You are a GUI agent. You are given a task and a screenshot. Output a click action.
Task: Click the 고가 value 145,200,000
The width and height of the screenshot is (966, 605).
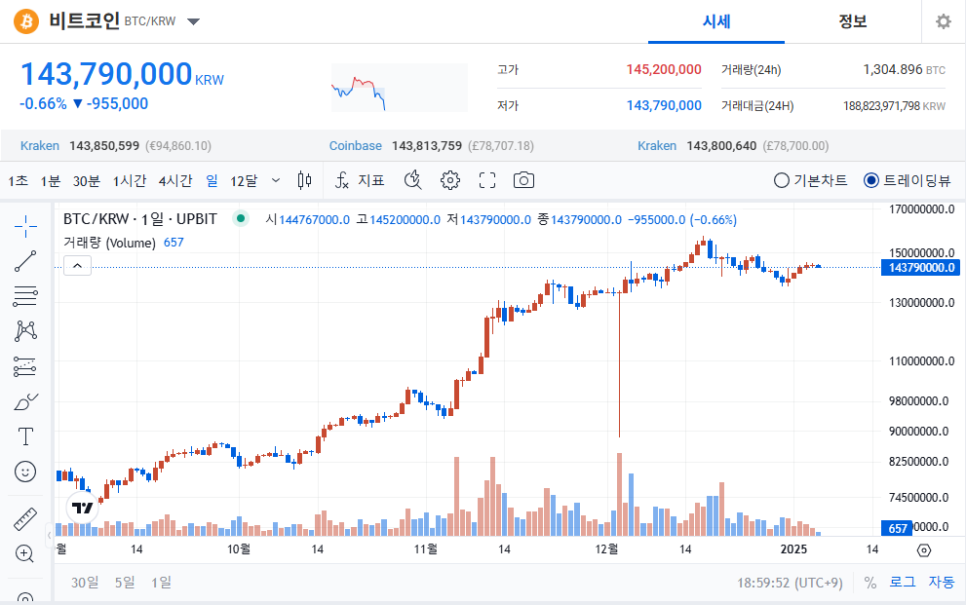pos(664,70)
